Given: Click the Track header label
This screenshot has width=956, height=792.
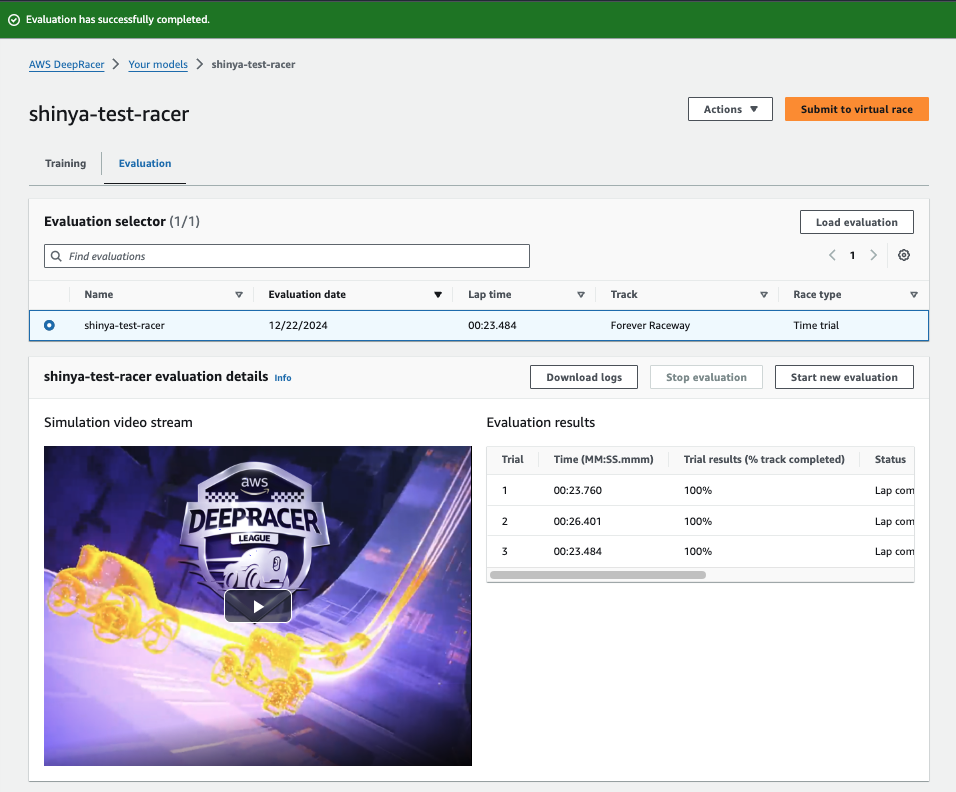Looking at the screenshot, I should coord(624,294).
